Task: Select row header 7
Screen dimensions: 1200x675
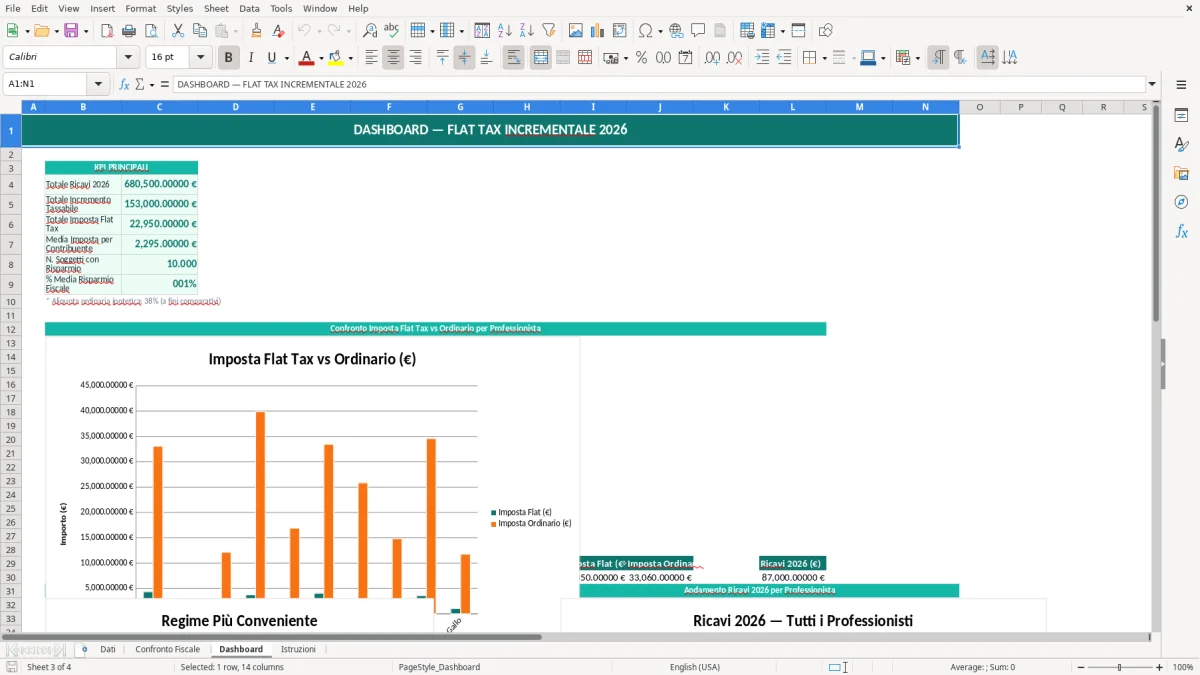Action: click(10, 244)
